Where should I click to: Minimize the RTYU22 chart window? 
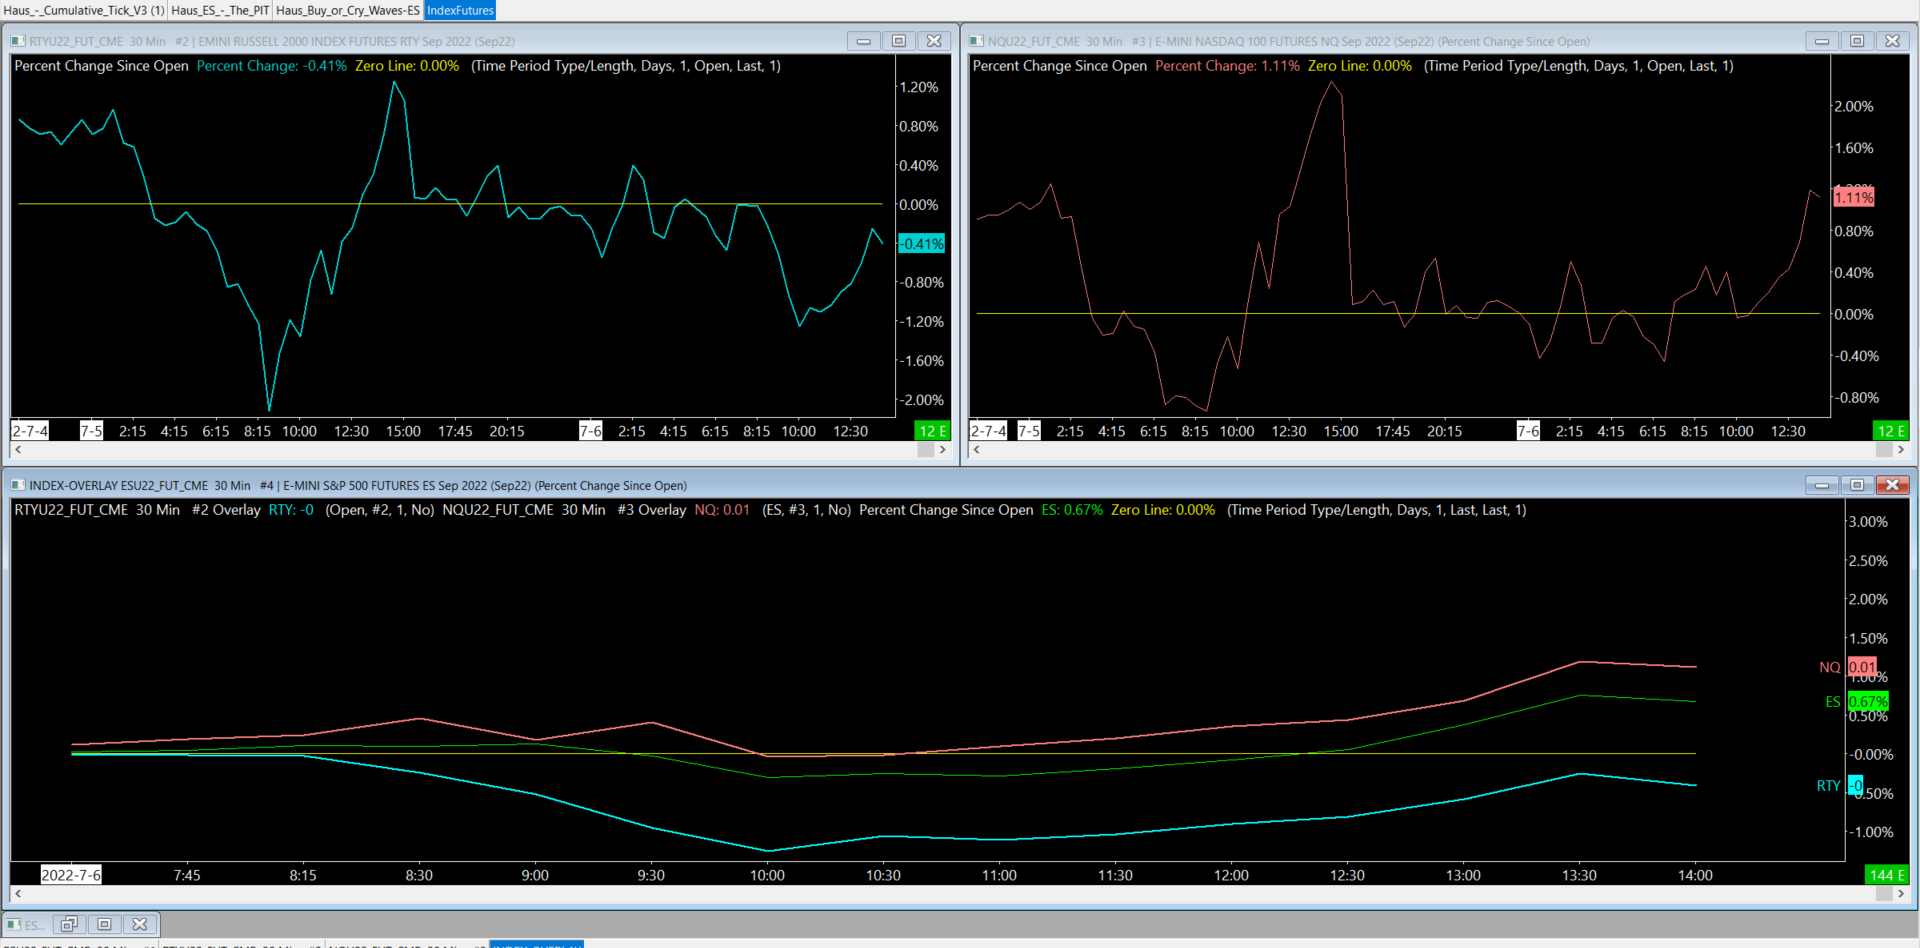click(863, 41)
